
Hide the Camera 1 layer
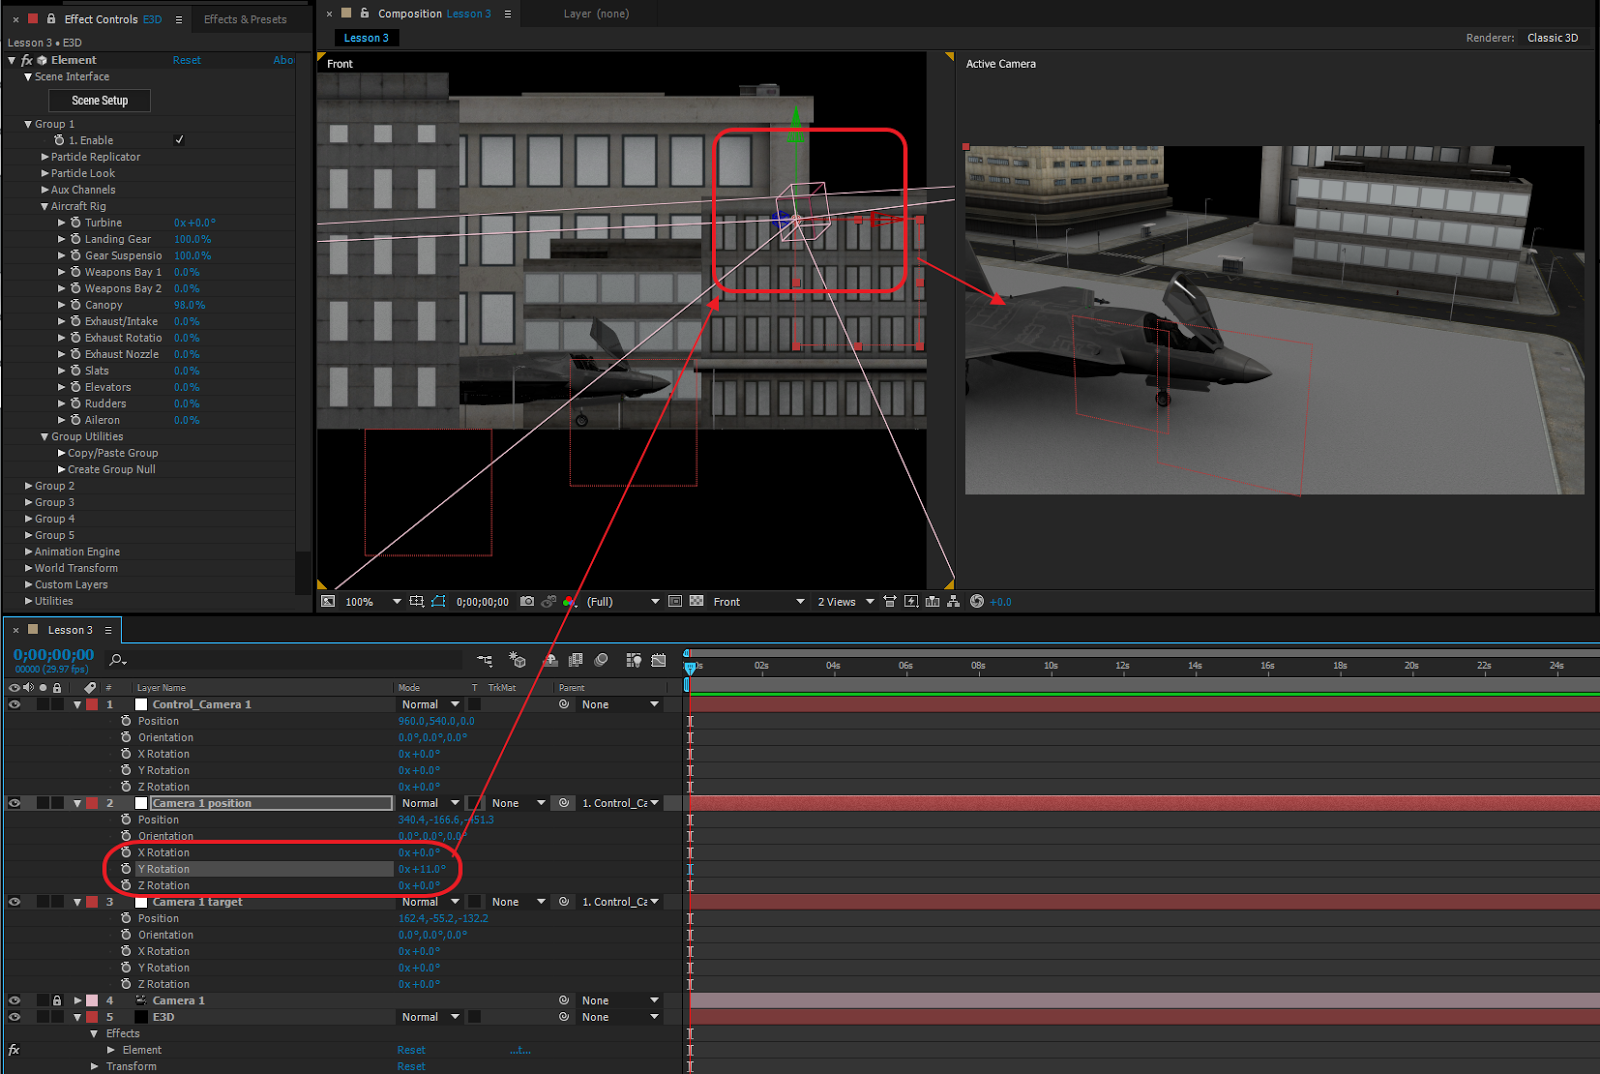click(14, 1000)
